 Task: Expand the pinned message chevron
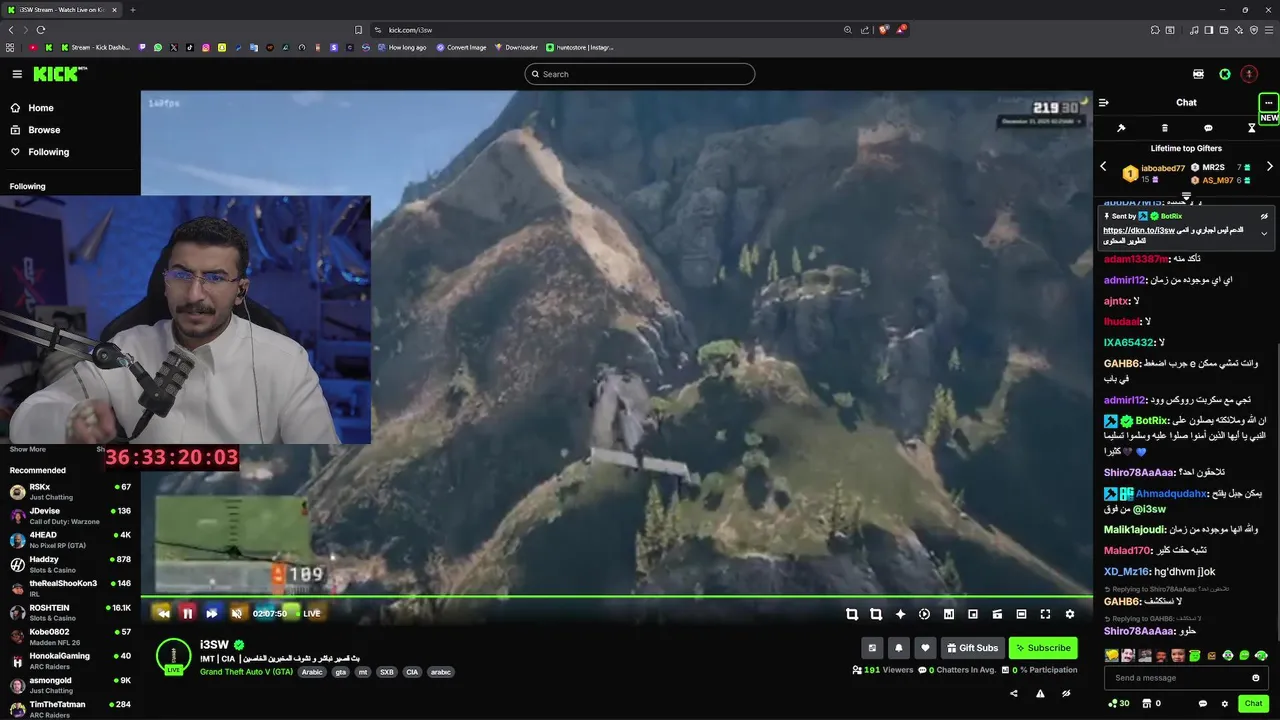click(x=1264, y=234)
